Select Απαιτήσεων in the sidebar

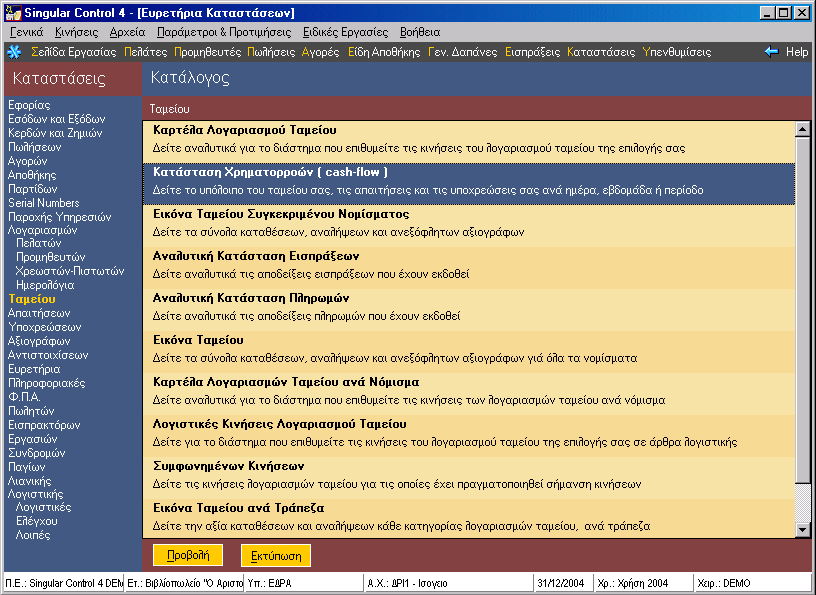pyautogui.click(x=39, y=313)
